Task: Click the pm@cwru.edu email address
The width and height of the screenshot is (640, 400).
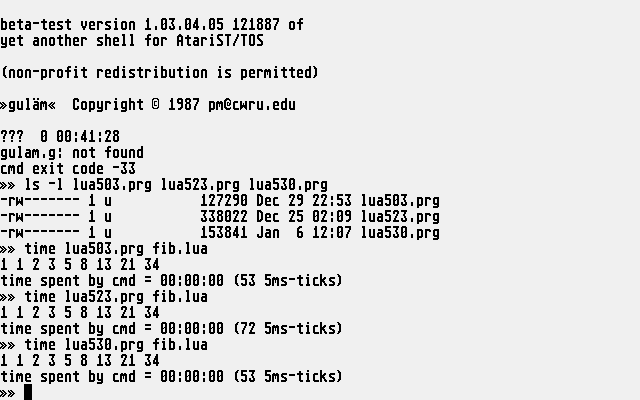Action: point(252,105)
